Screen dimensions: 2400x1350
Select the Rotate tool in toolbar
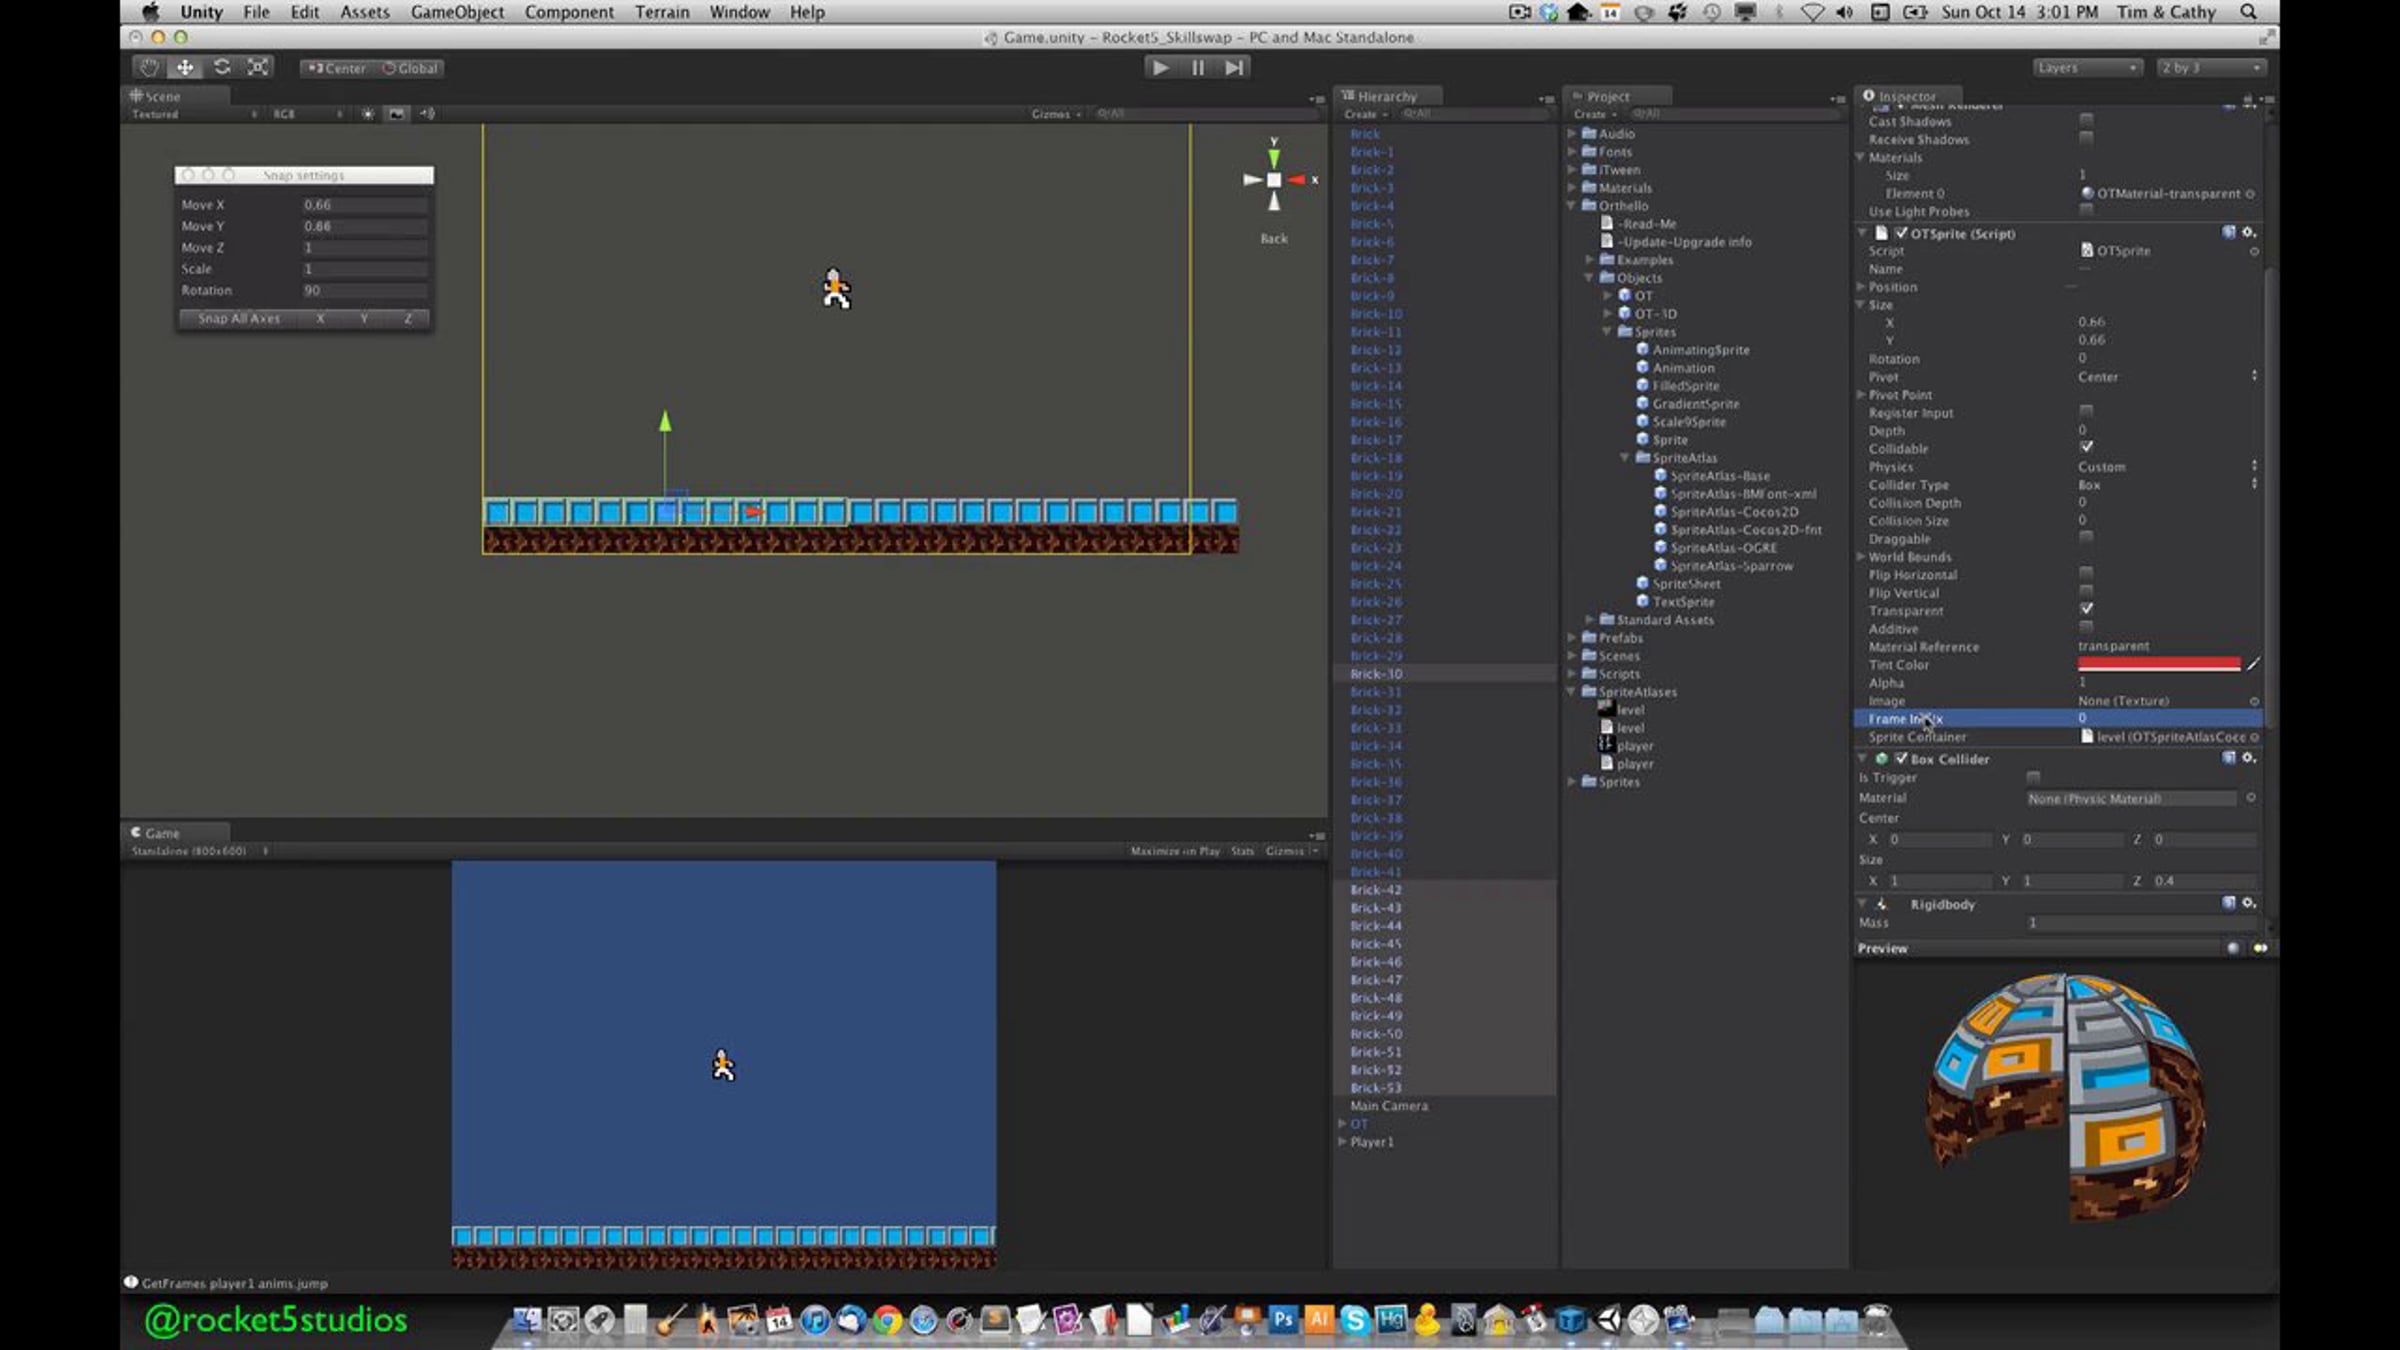(222, 67)
